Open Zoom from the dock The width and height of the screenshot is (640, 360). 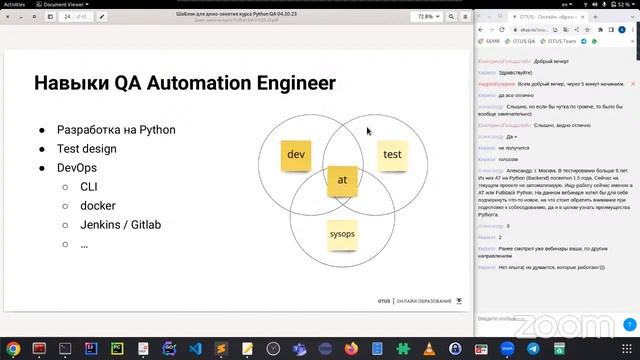pyautogui.click(x=507, y=349)
